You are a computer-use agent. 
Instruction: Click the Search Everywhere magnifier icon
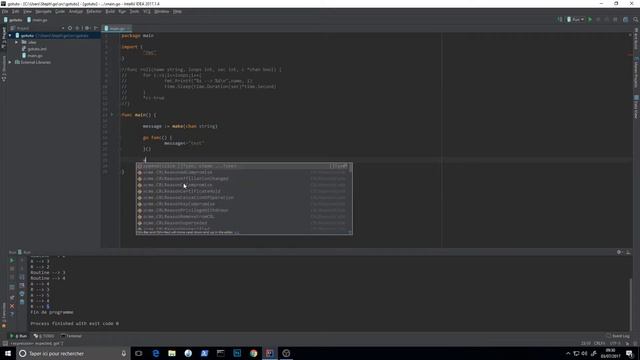(x=636, y=20)
